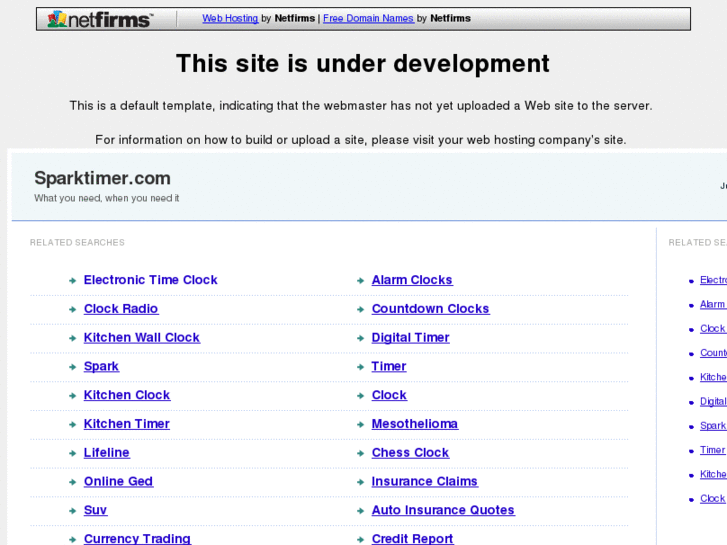The height and width of the screenshot is (545, 727).
Task: Open the Digital Timer link
Action: click(410, 338)
